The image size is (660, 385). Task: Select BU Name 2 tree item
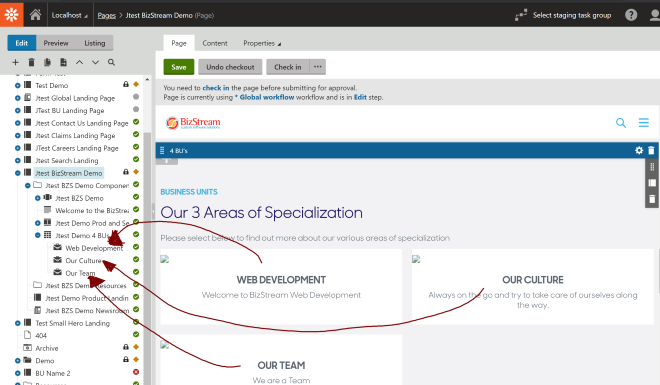[53, 373]
